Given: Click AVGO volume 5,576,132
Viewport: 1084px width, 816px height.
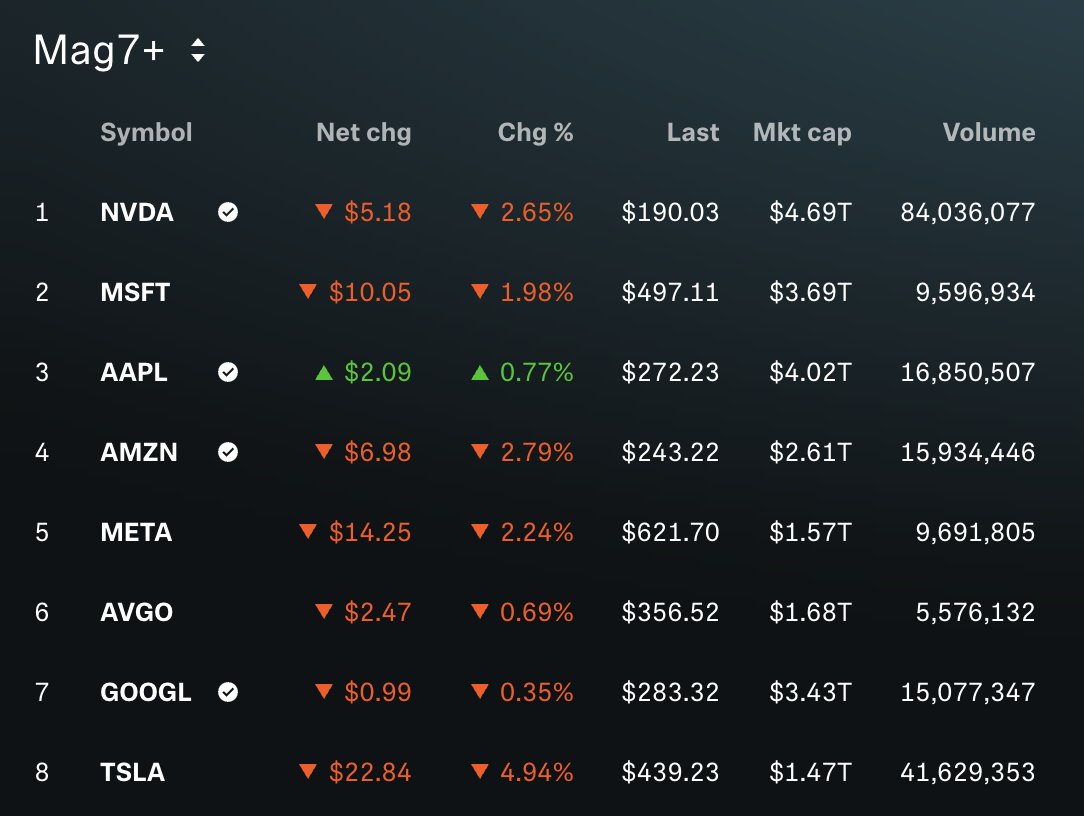Looking at the screenshot, I should [x=975, y=612].
